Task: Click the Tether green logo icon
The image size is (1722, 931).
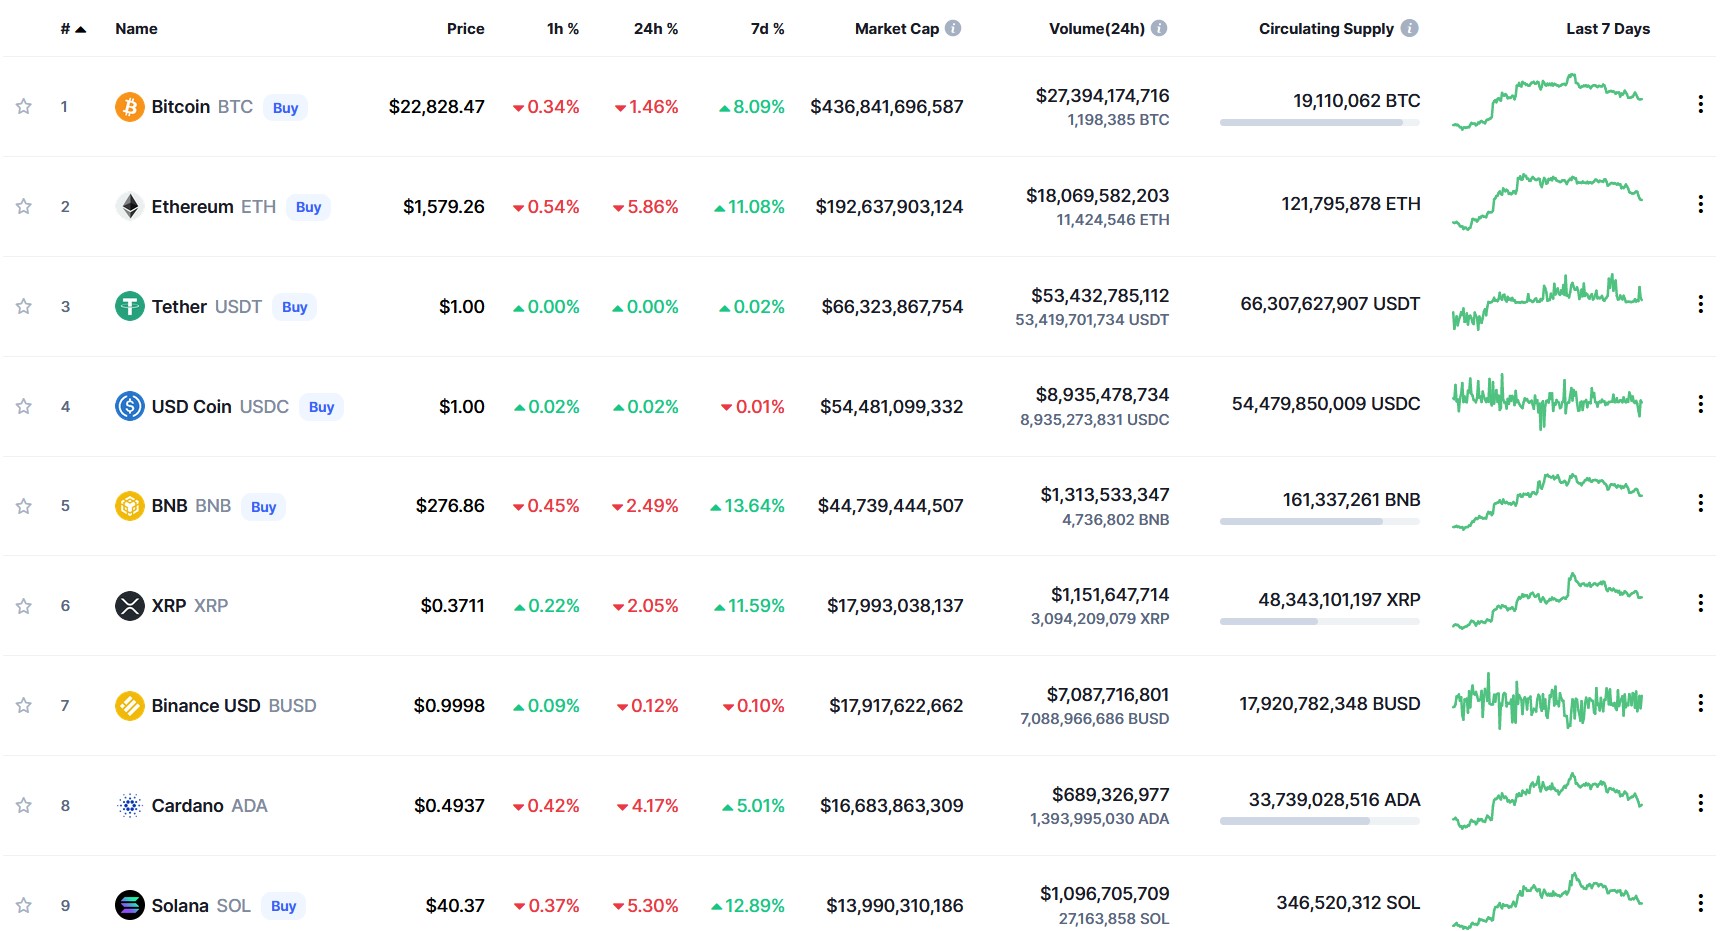Action: click(129, 306)
